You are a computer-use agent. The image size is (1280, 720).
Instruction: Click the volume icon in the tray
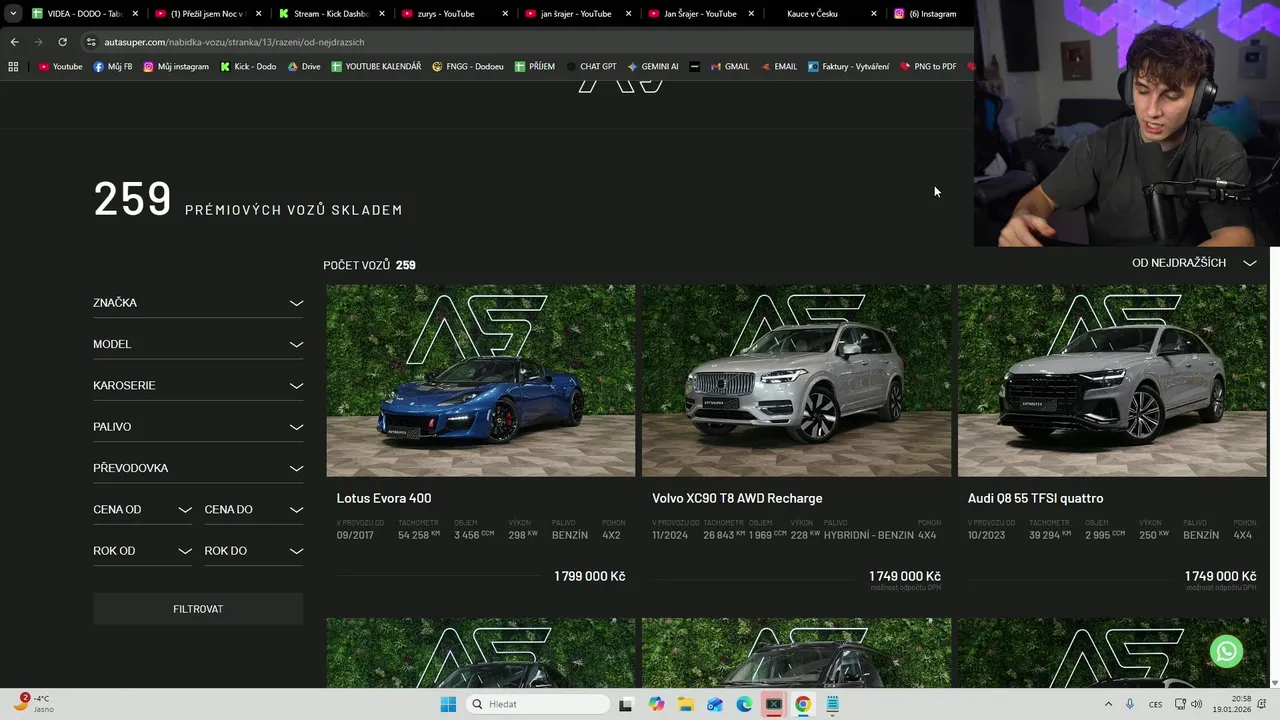1197,704
